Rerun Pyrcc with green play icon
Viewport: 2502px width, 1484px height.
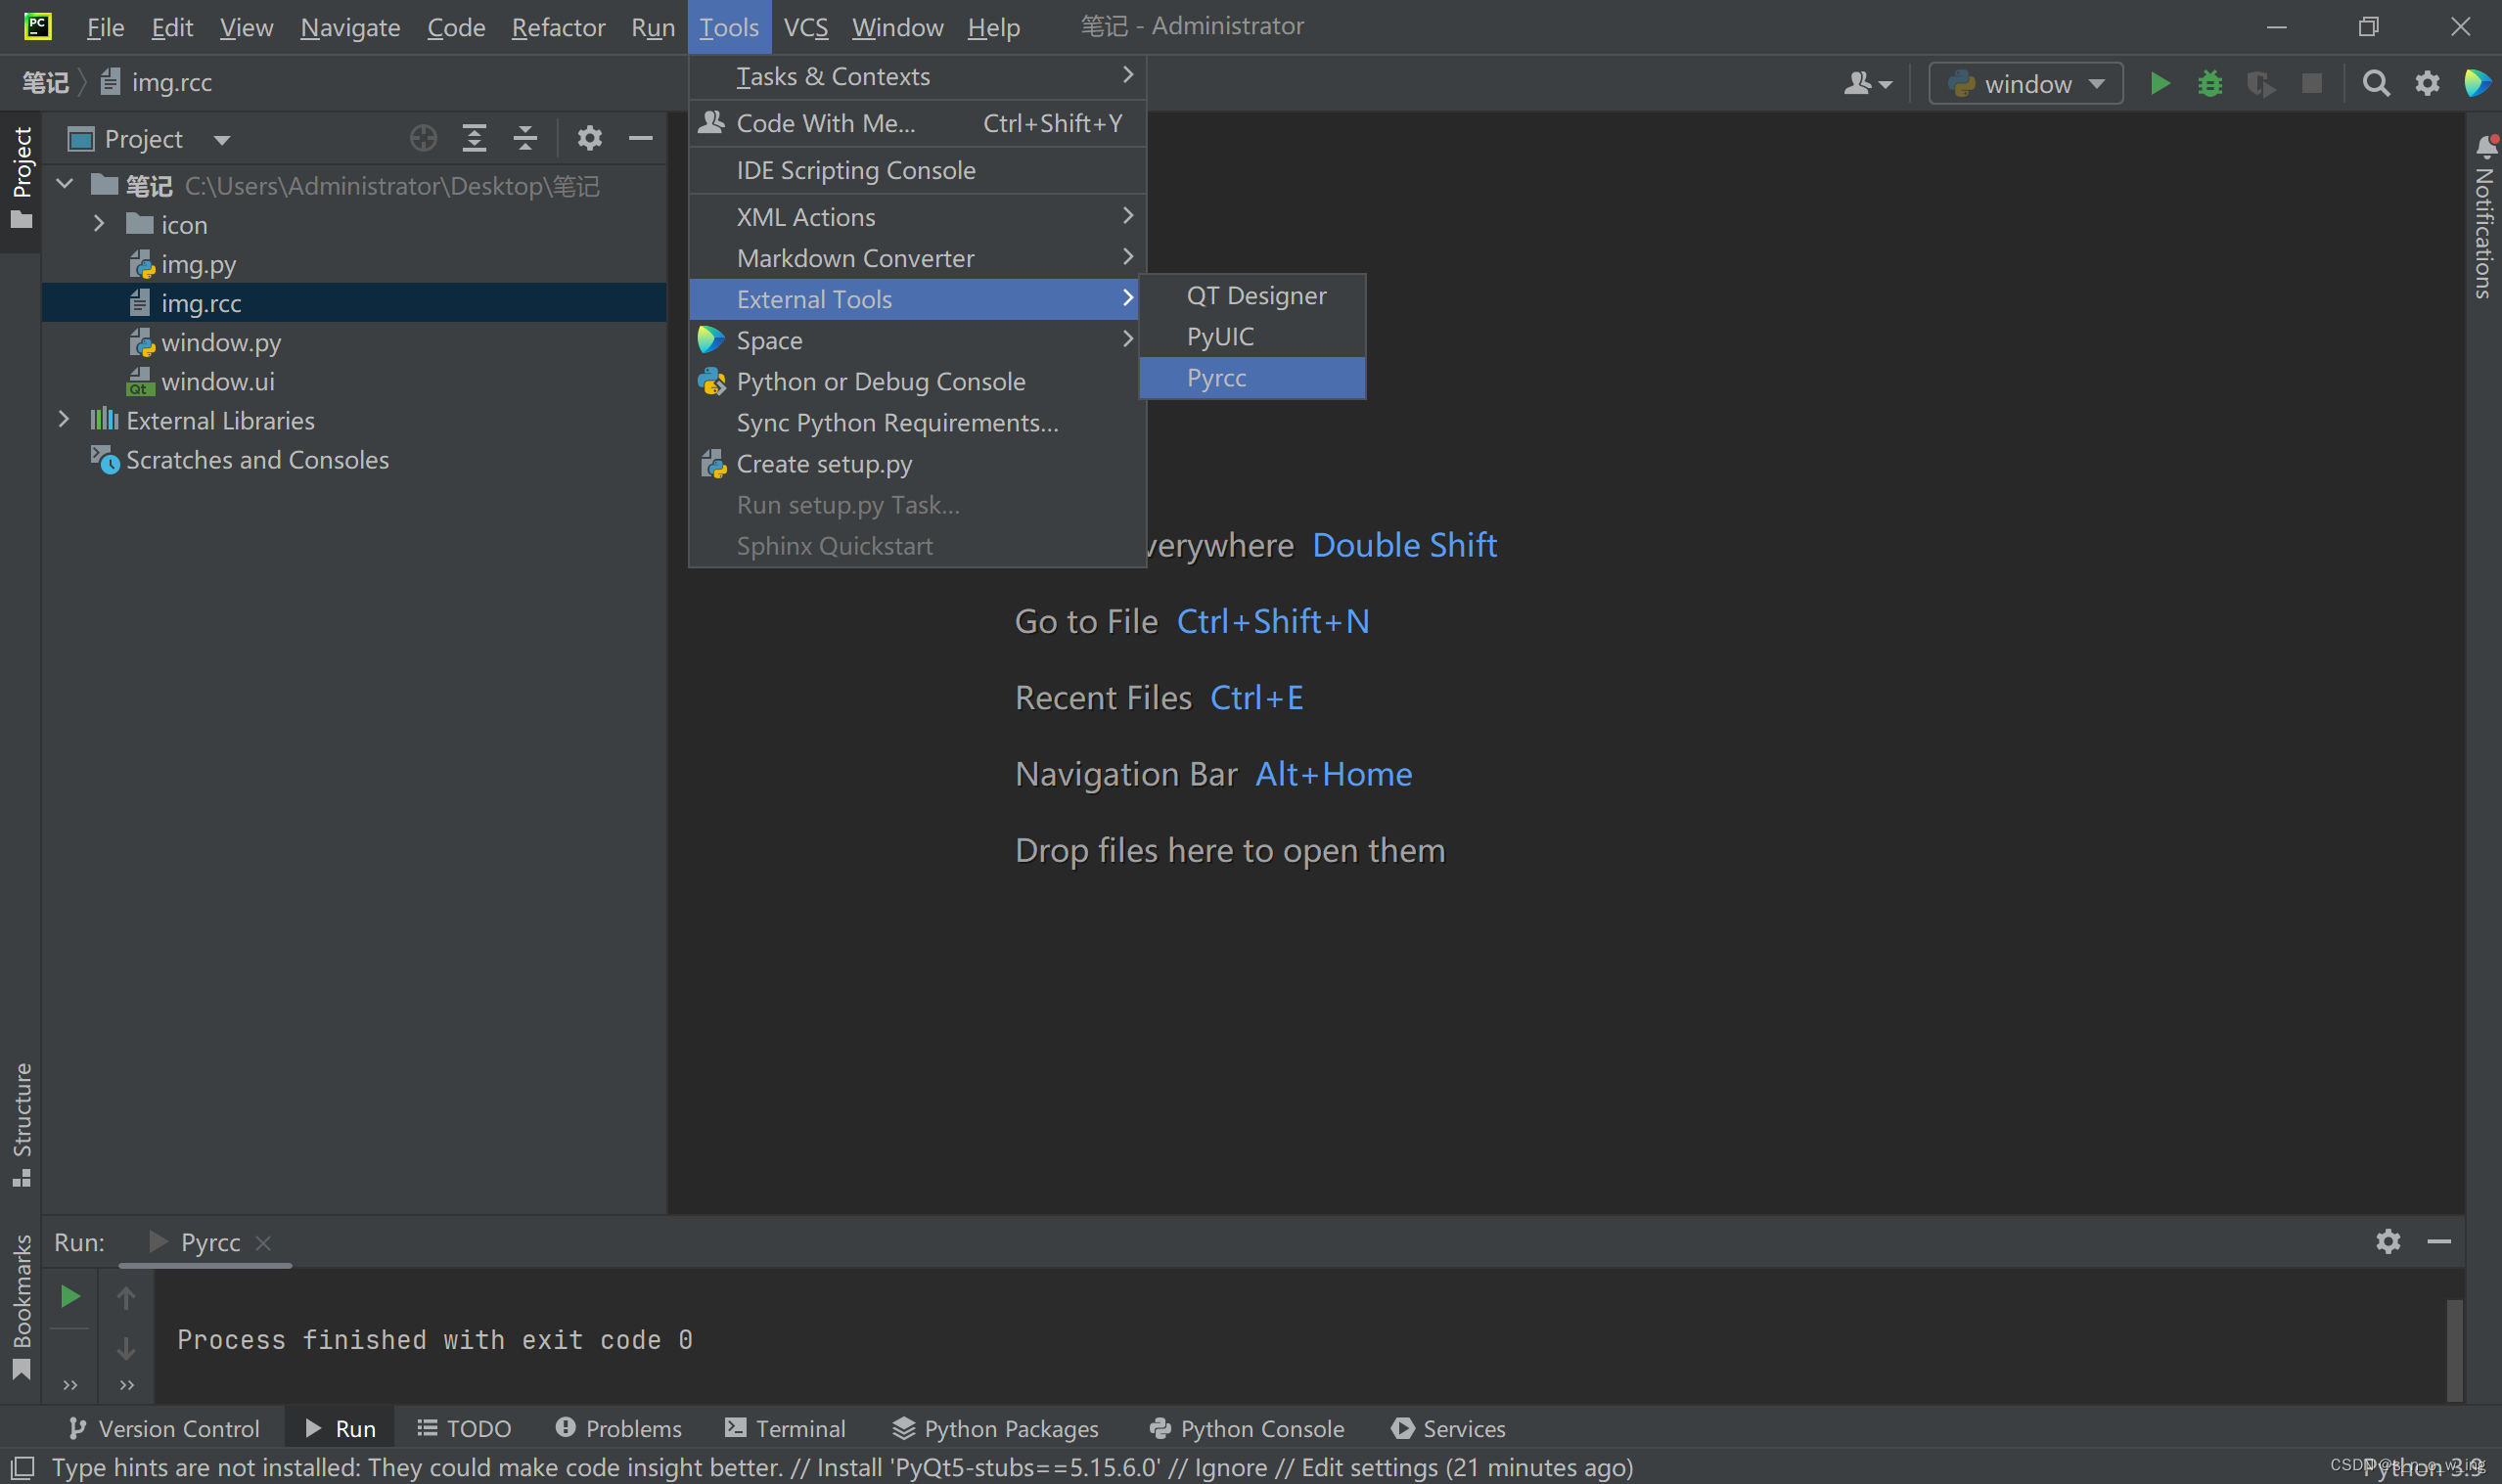click(69, 1297)
